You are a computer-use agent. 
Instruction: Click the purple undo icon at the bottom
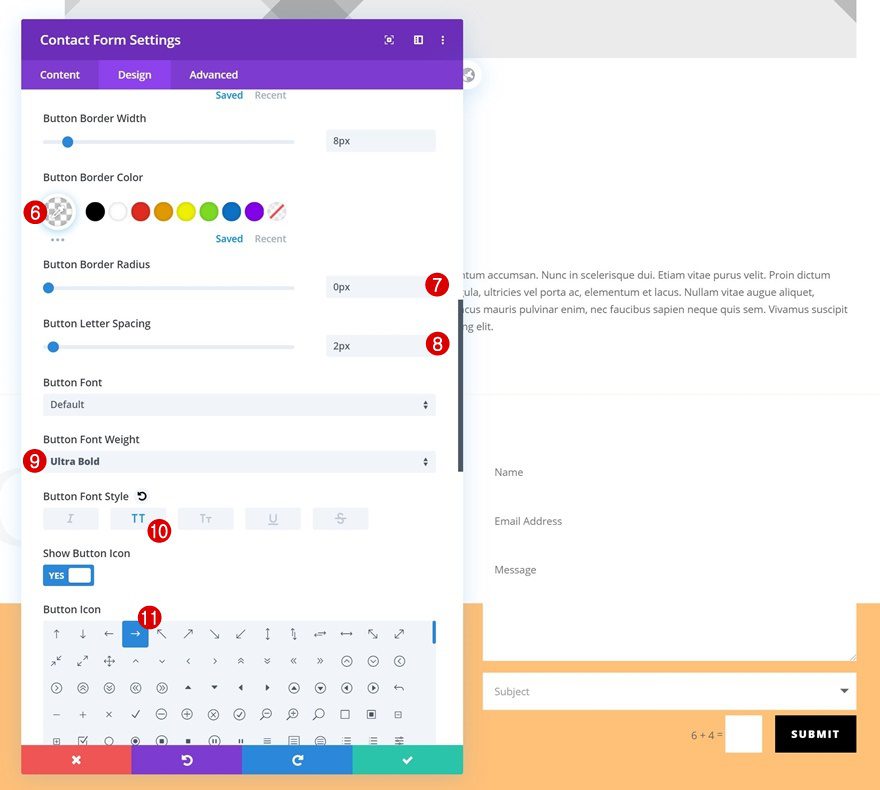coord(186,760)
